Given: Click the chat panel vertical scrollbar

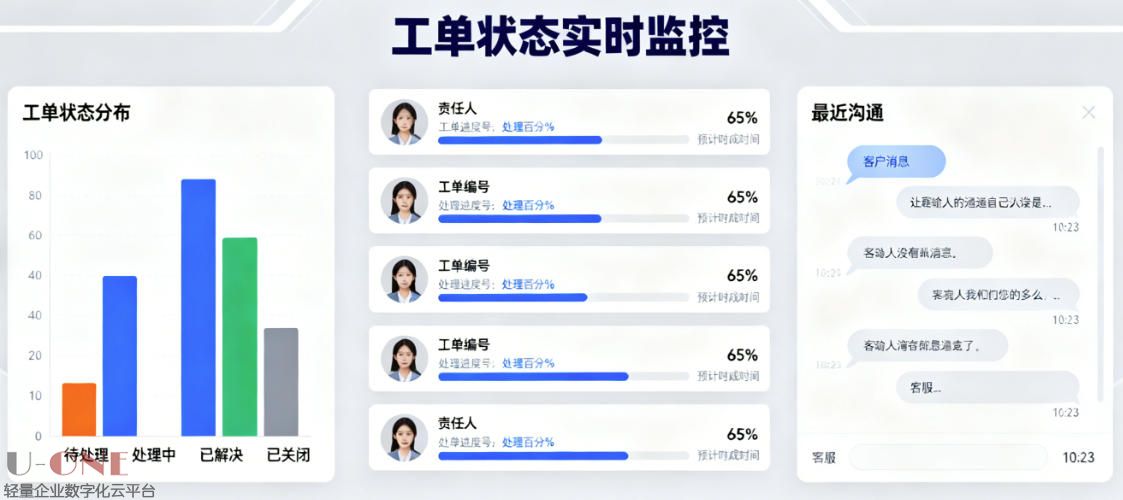Looking at the screenshot, I should [x=1101, y=270].
